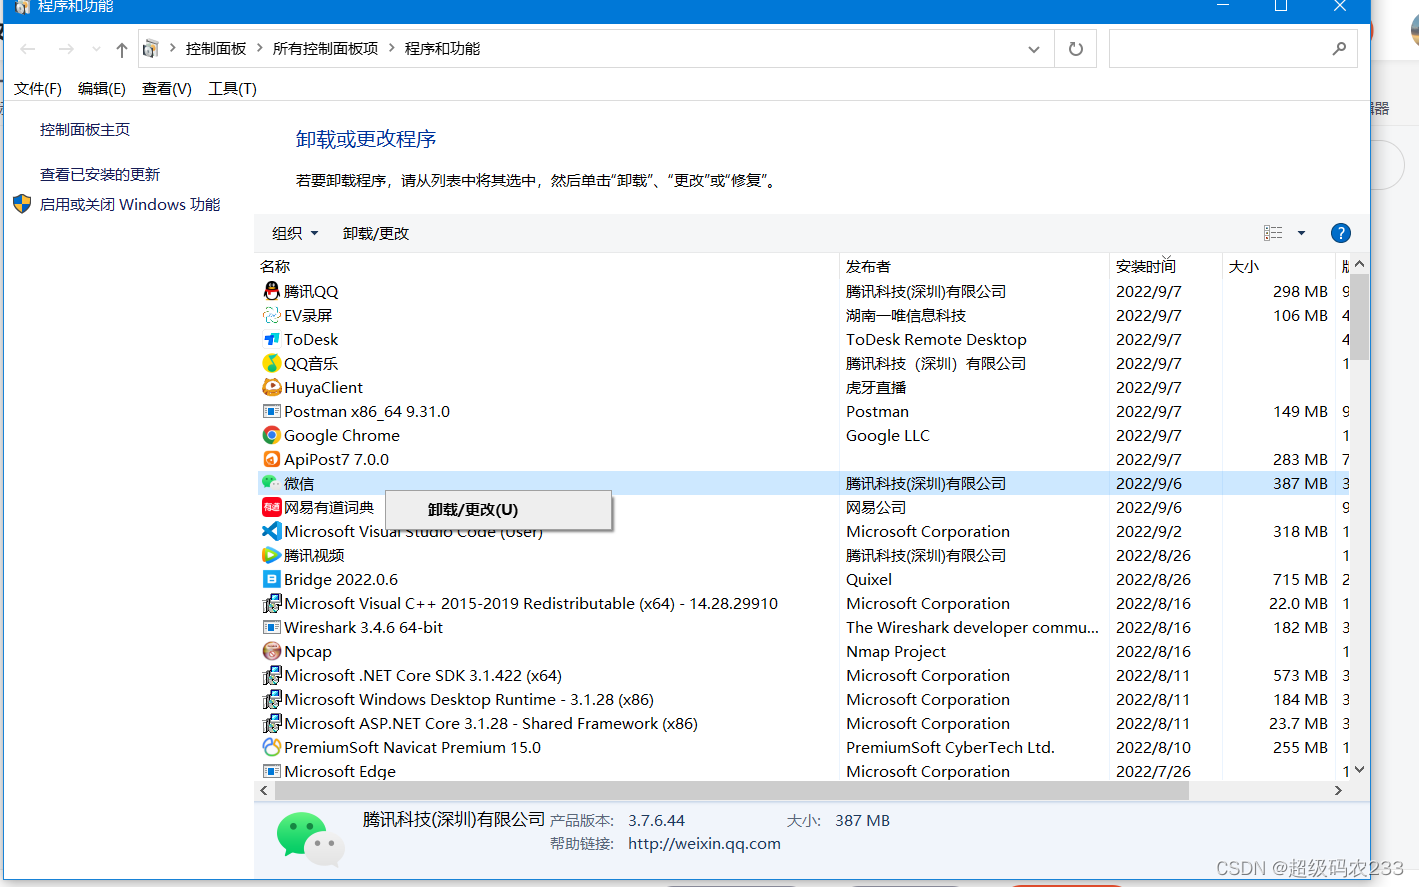Screen dimensions: 1419x887
Task: Open the 组织 dropdown
Action: [295, 233]
